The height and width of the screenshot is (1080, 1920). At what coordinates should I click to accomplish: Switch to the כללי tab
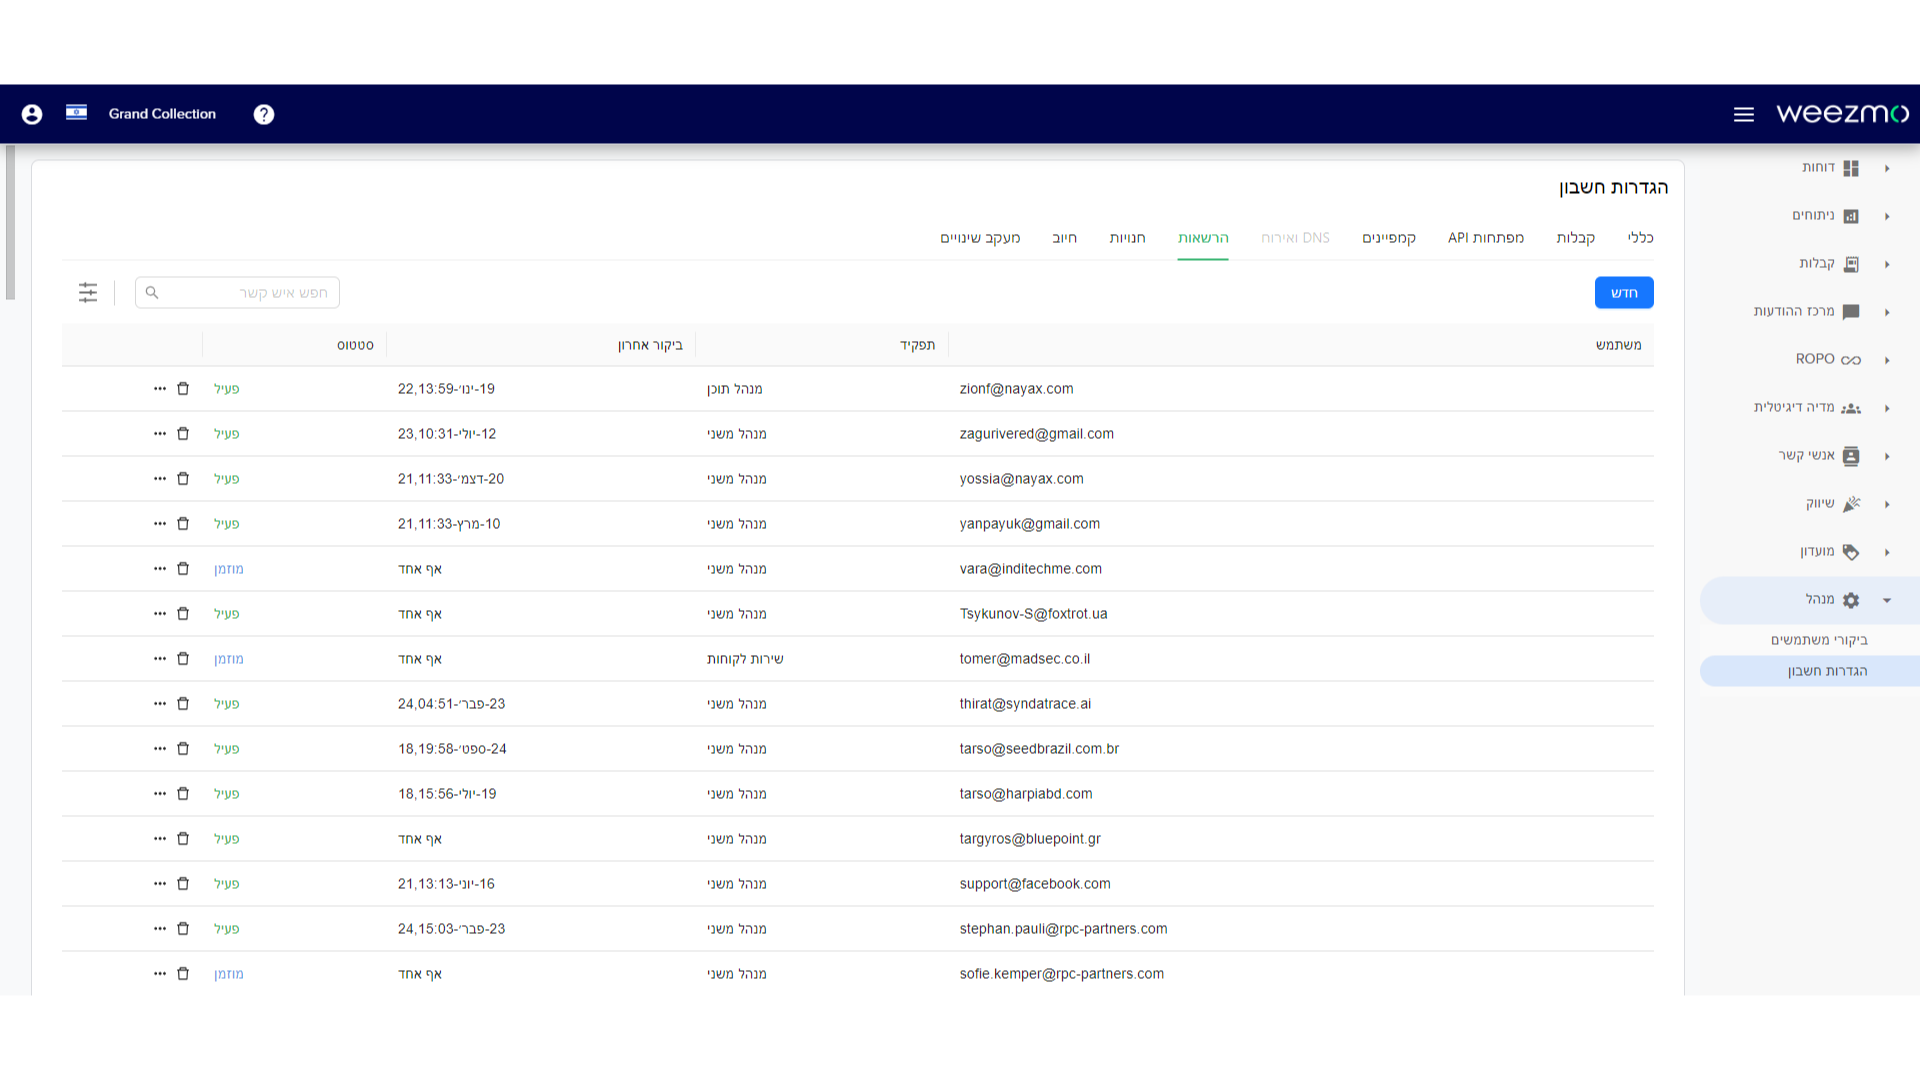(x=1640, y=238)
